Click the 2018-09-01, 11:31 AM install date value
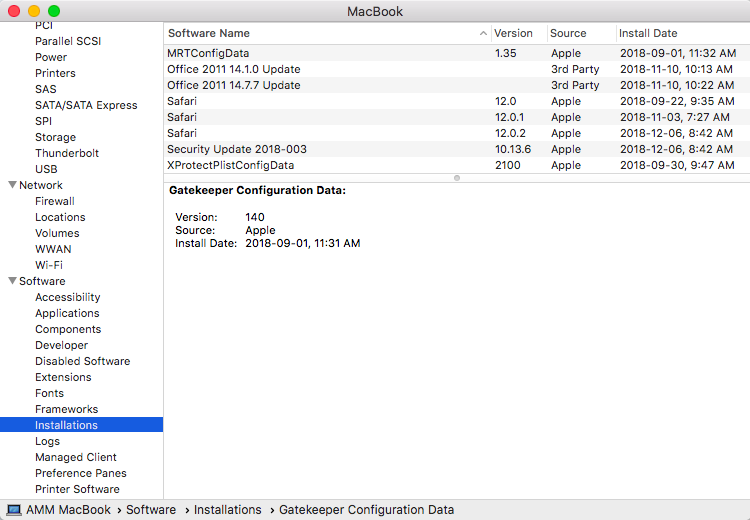The width and height of the screenshot is (750, 520). click(x=303, y=243)
